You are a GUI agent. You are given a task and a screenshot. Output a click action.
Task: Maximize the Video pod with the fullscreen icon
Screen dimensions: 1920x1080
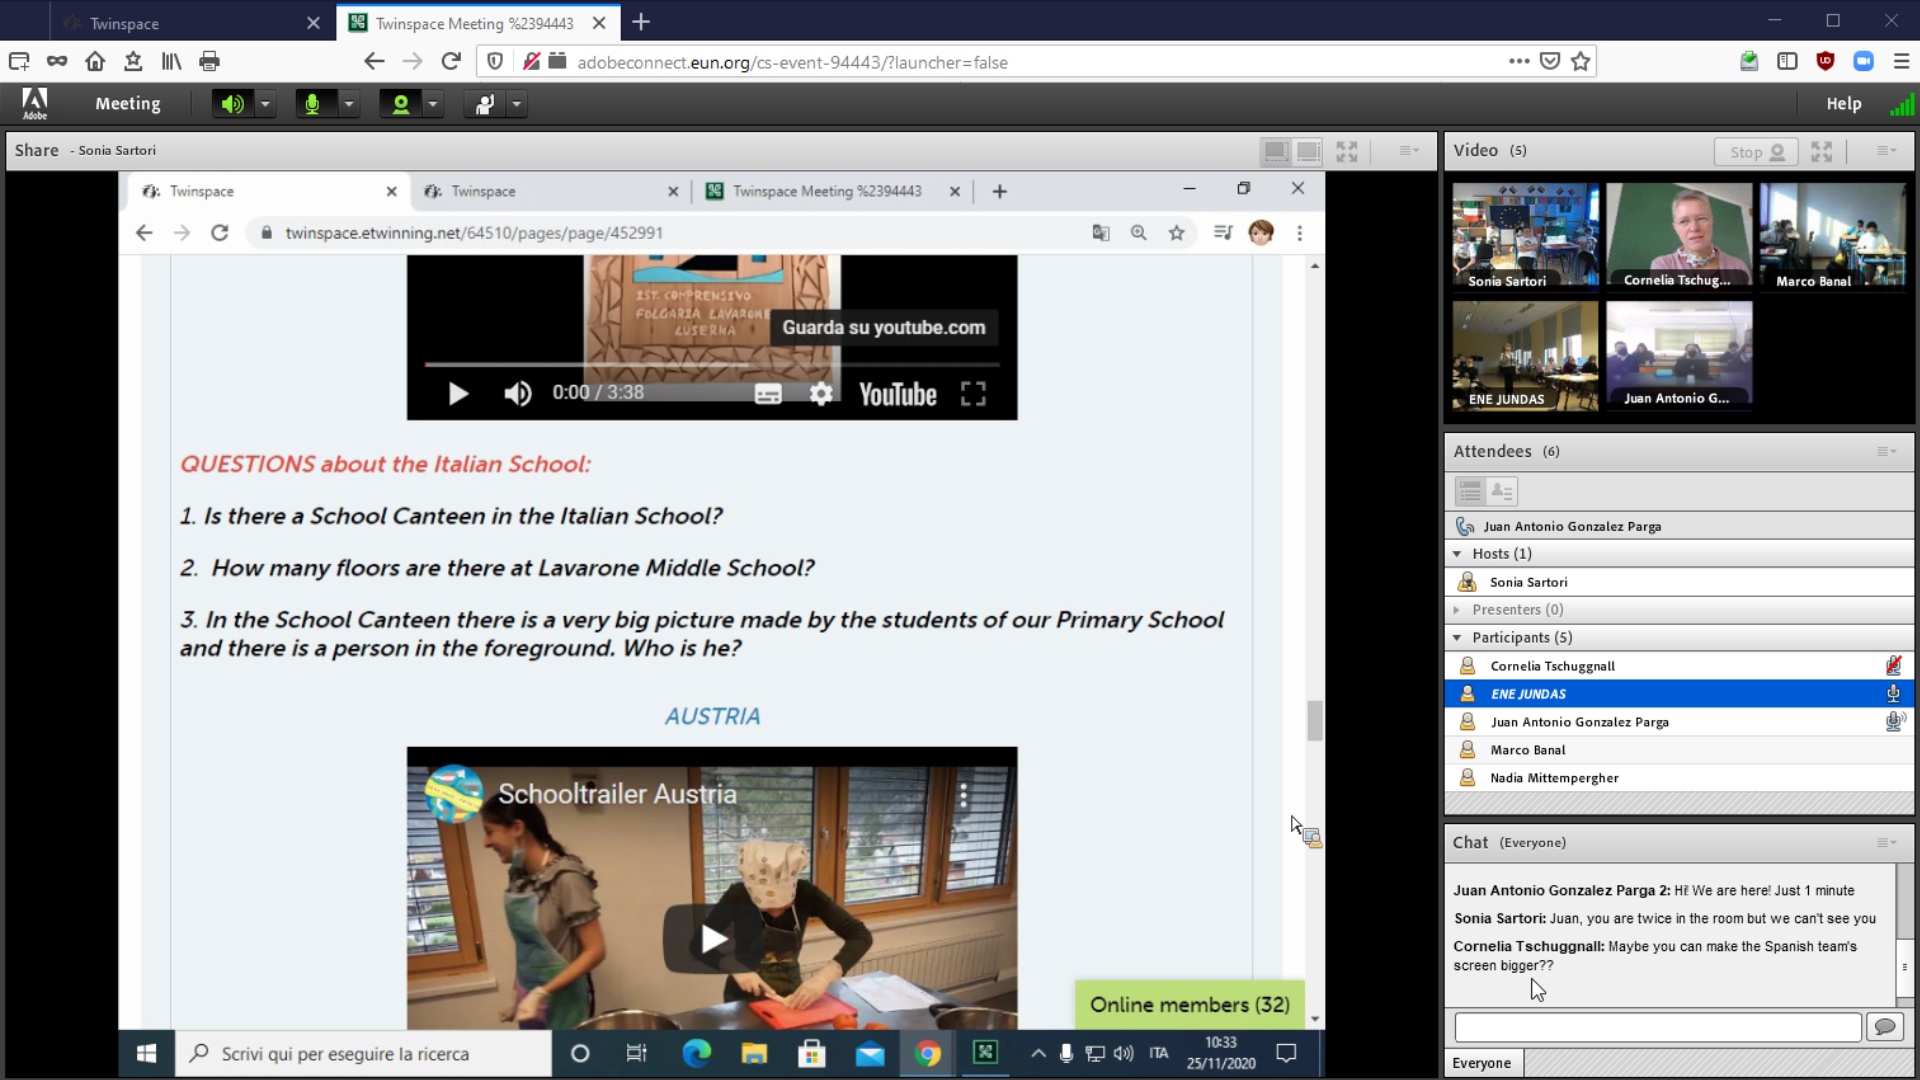pos(1822,152)
